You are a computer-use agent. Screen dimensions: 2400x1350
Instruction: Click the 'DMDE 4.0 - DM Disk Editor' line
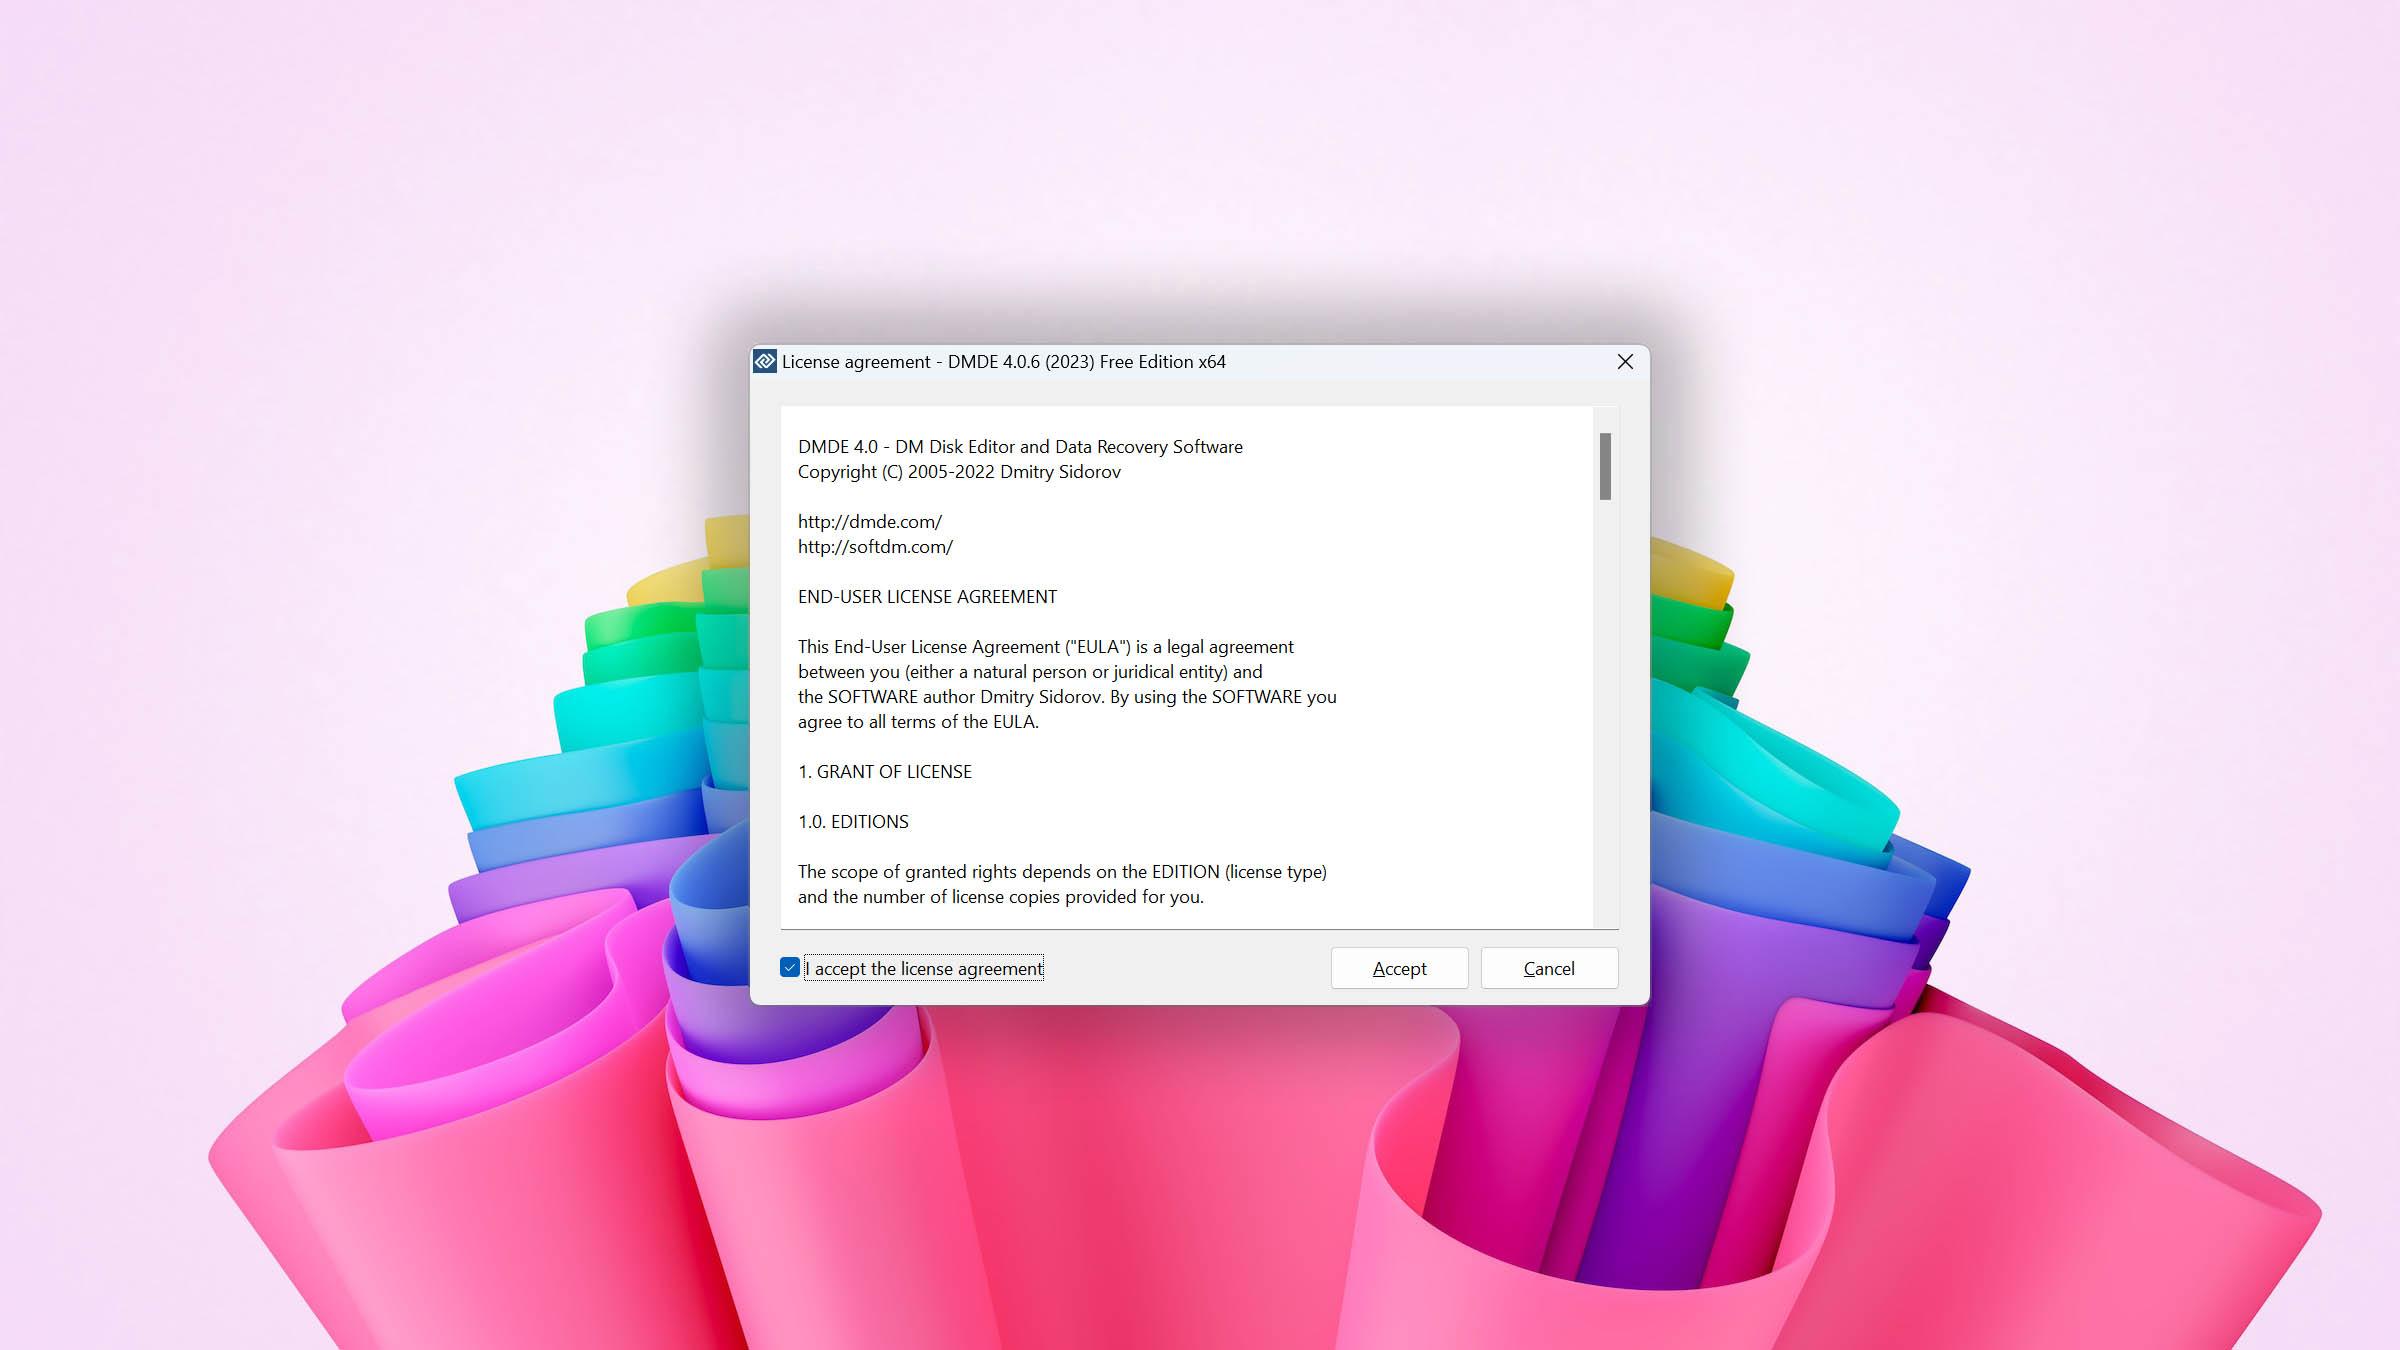pos(1020,447)
